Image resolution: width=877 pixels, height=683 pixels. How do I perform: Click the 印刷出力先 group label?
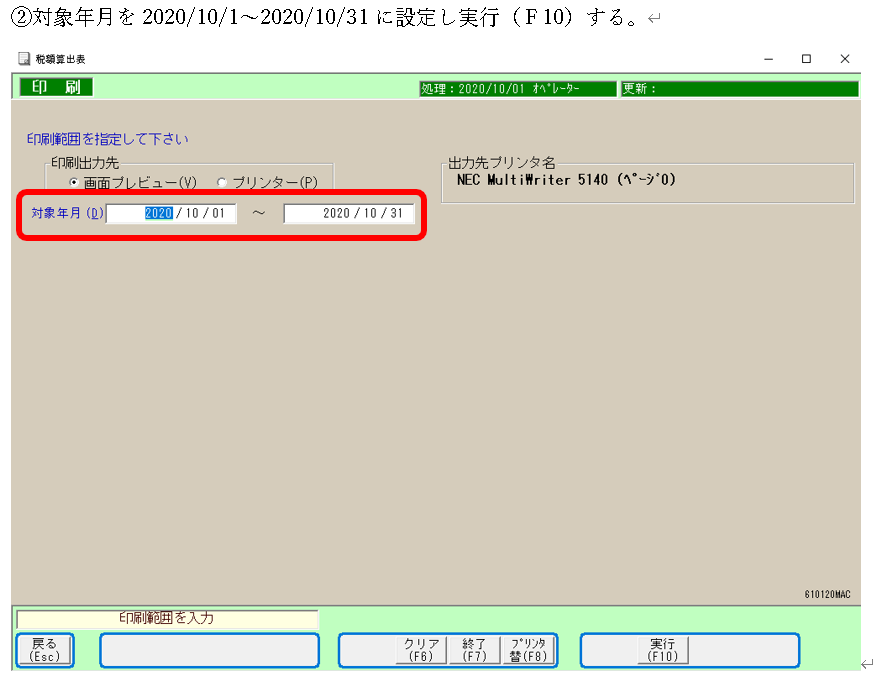85,163
